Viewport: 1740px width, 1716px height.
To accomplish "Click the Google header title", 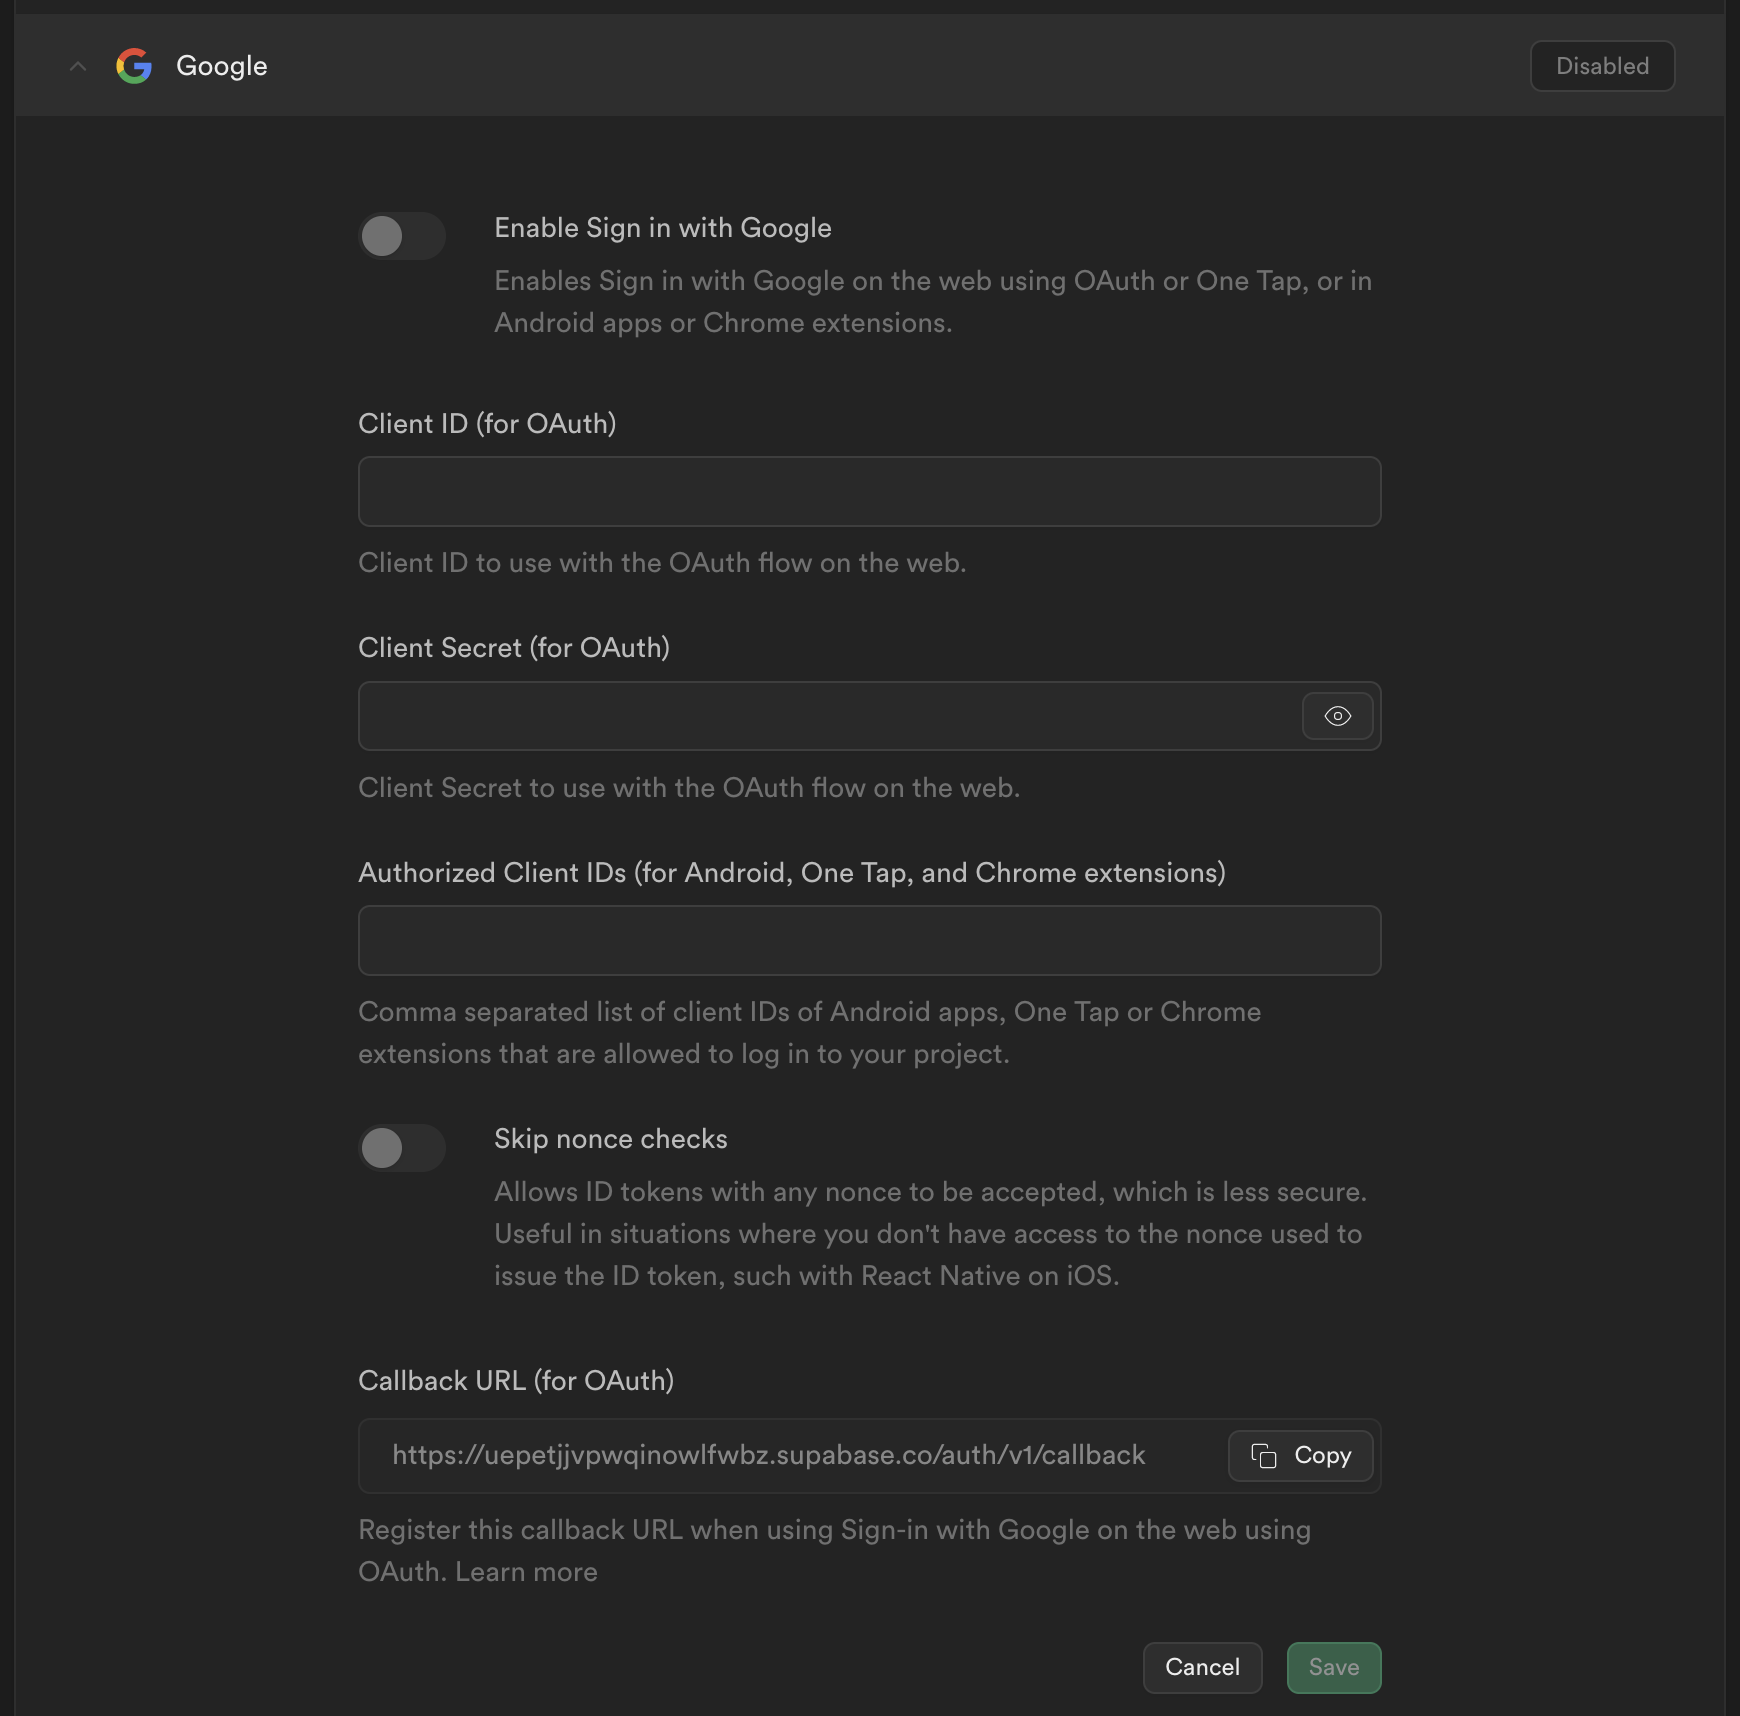I will (221, 65).
